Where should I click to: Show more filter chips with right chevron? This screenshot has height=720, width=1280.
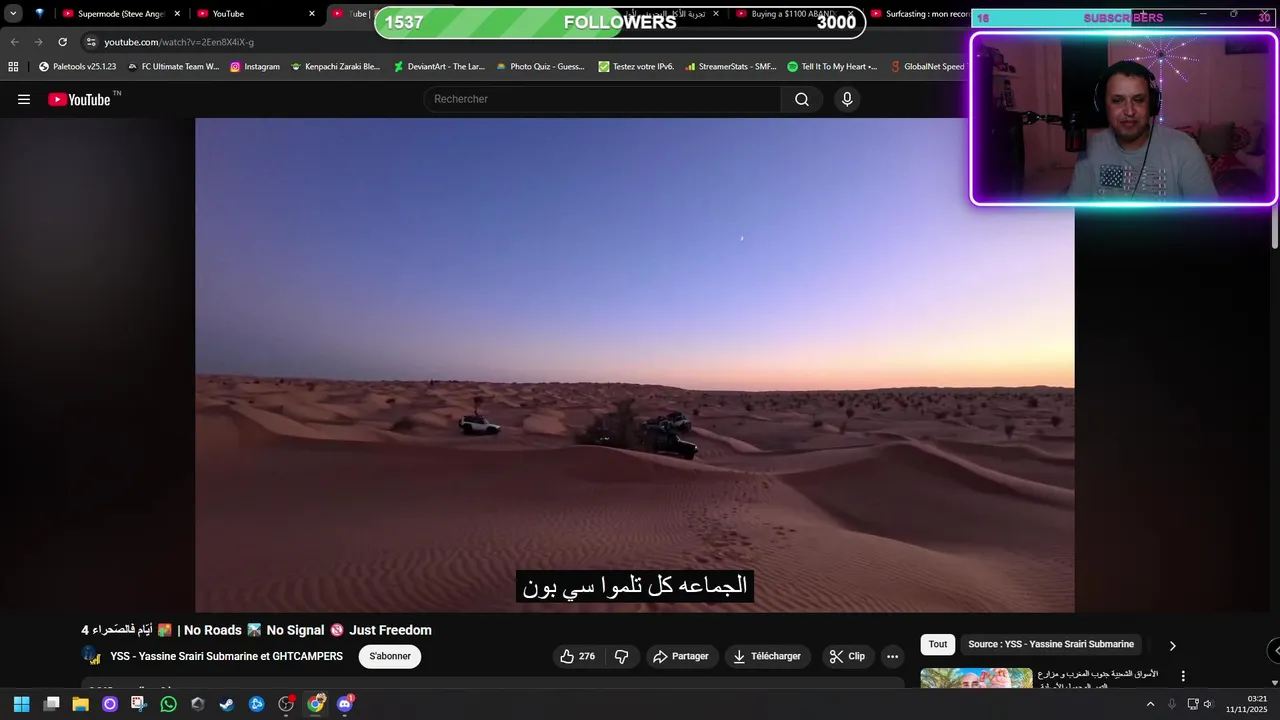point(1172,646)
